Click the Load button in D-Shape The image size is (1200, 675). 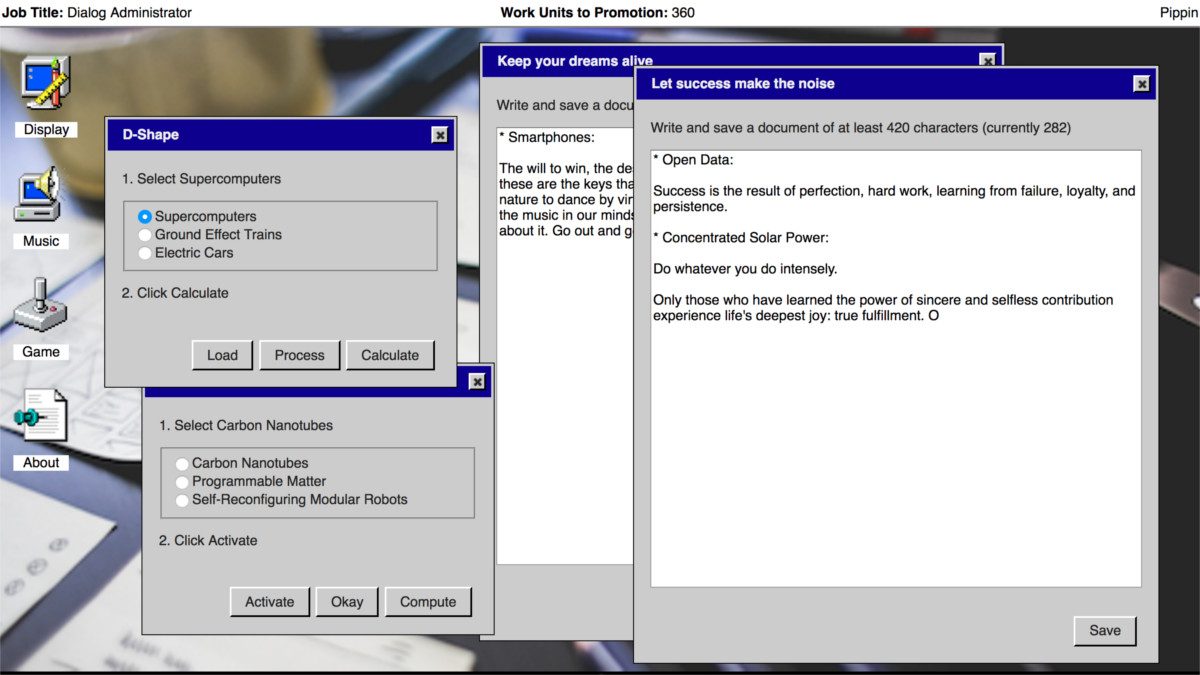(222, 355)
